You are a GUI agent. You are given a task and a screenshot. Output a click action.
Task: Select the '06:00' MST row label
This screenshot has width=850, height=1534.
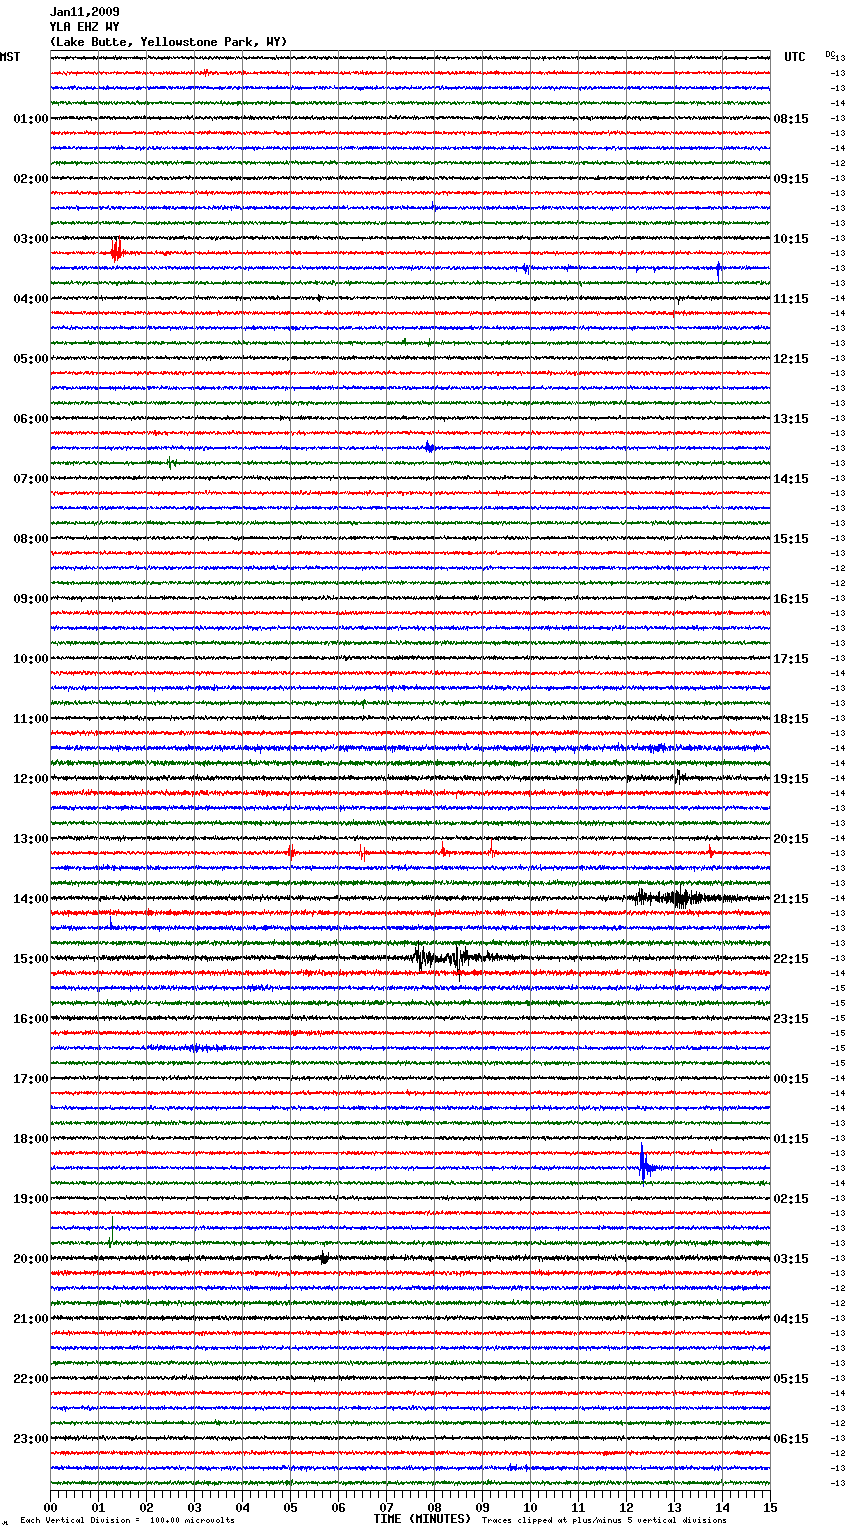tap(30, 419)
